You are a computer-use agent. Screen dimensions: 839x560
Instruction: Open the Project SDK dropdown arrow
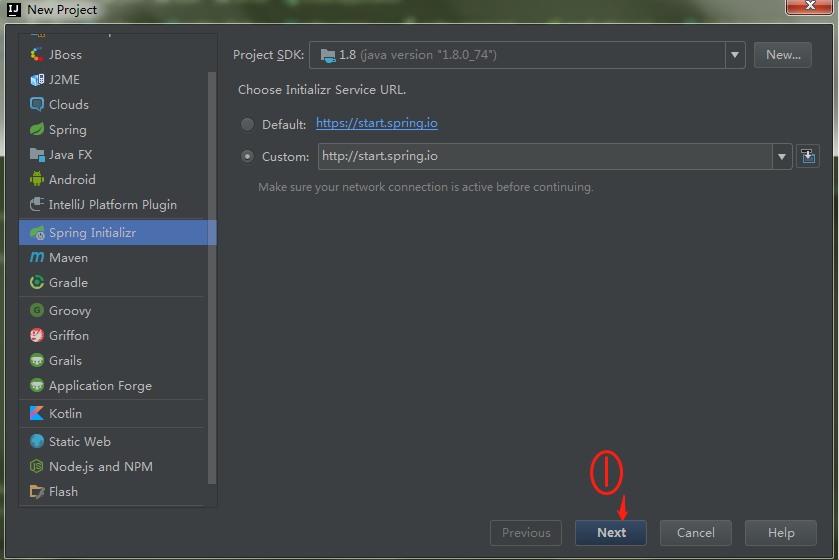click(x=735, y=55)
